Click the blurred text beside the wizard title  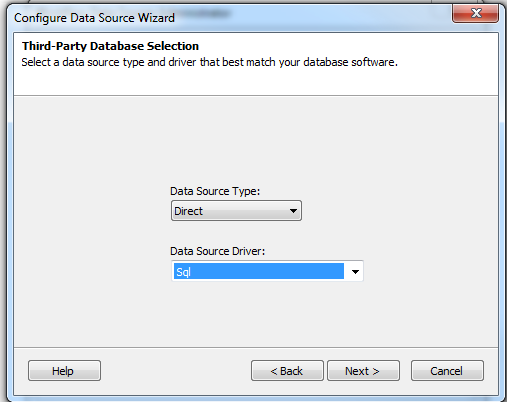(203, 14)
